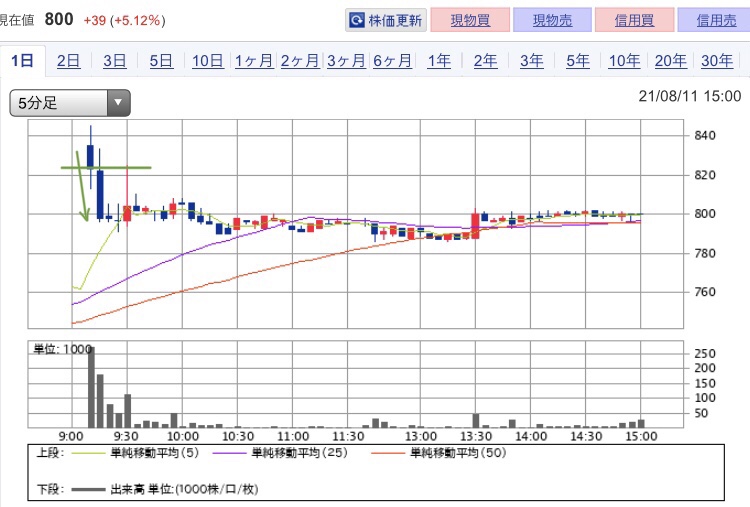750x507 pixels.
Task: Click the 信用買 button
Action: (635, 20)
